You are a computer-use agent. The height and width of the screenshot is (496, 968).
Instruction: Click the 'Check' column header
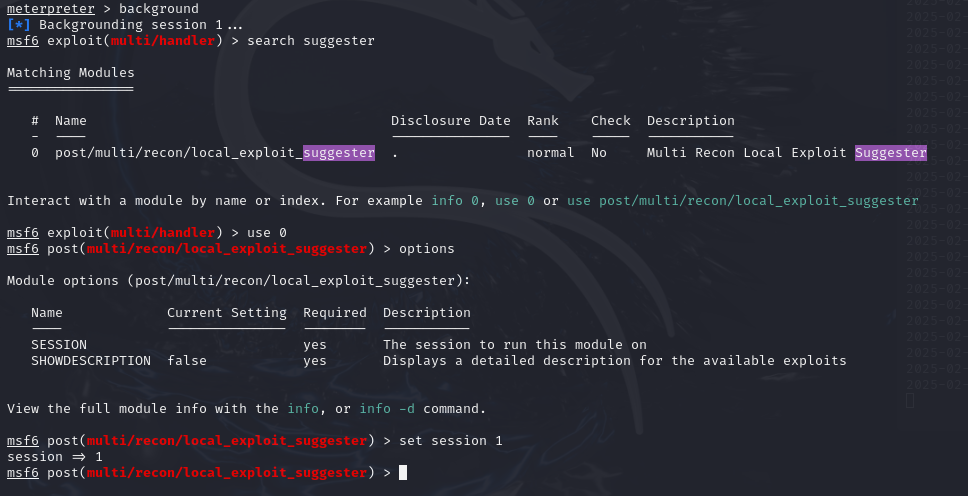point(611,120)
